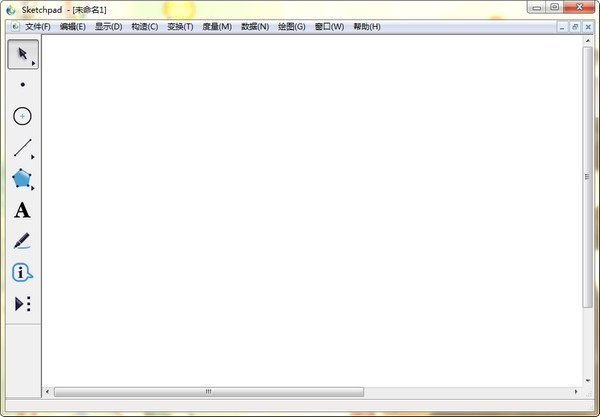The height and width of the screenshot is (417, 600).
Task: Select the Arrow selection tool
Action: [x=22, y=54]
